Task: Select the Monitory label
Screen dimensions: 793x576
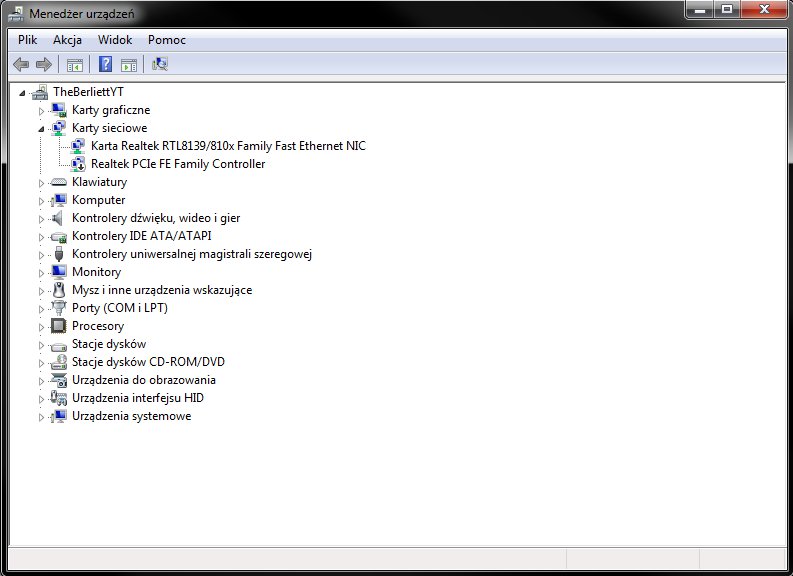Action: [x=96, y=272]
